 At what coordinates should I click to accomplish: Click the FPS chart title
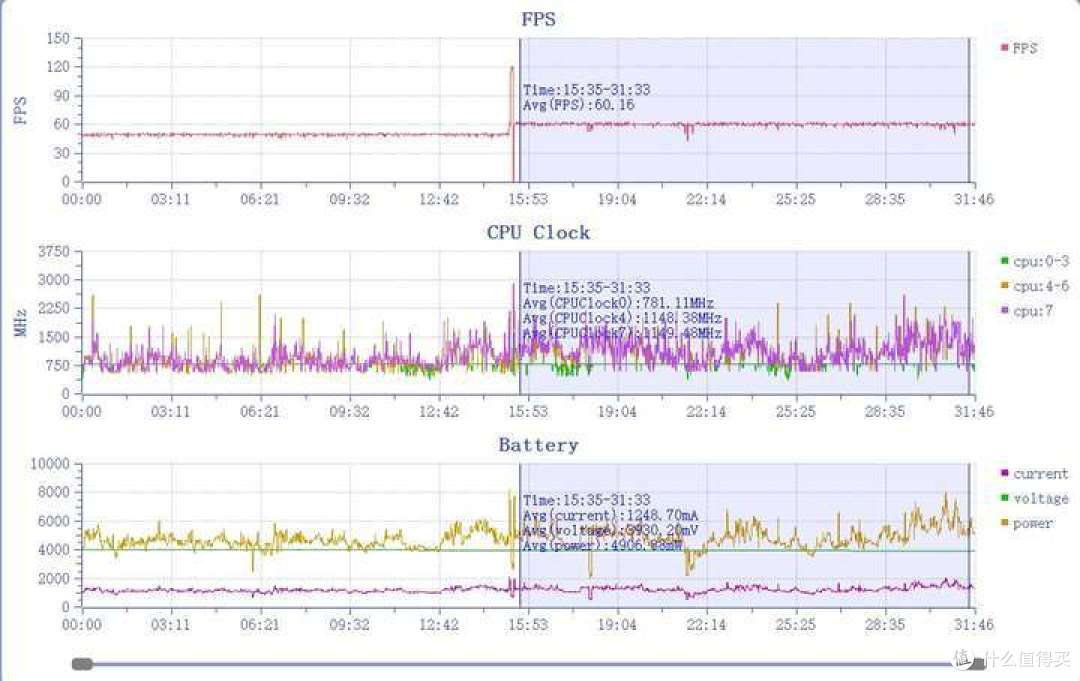pos(538,19)
